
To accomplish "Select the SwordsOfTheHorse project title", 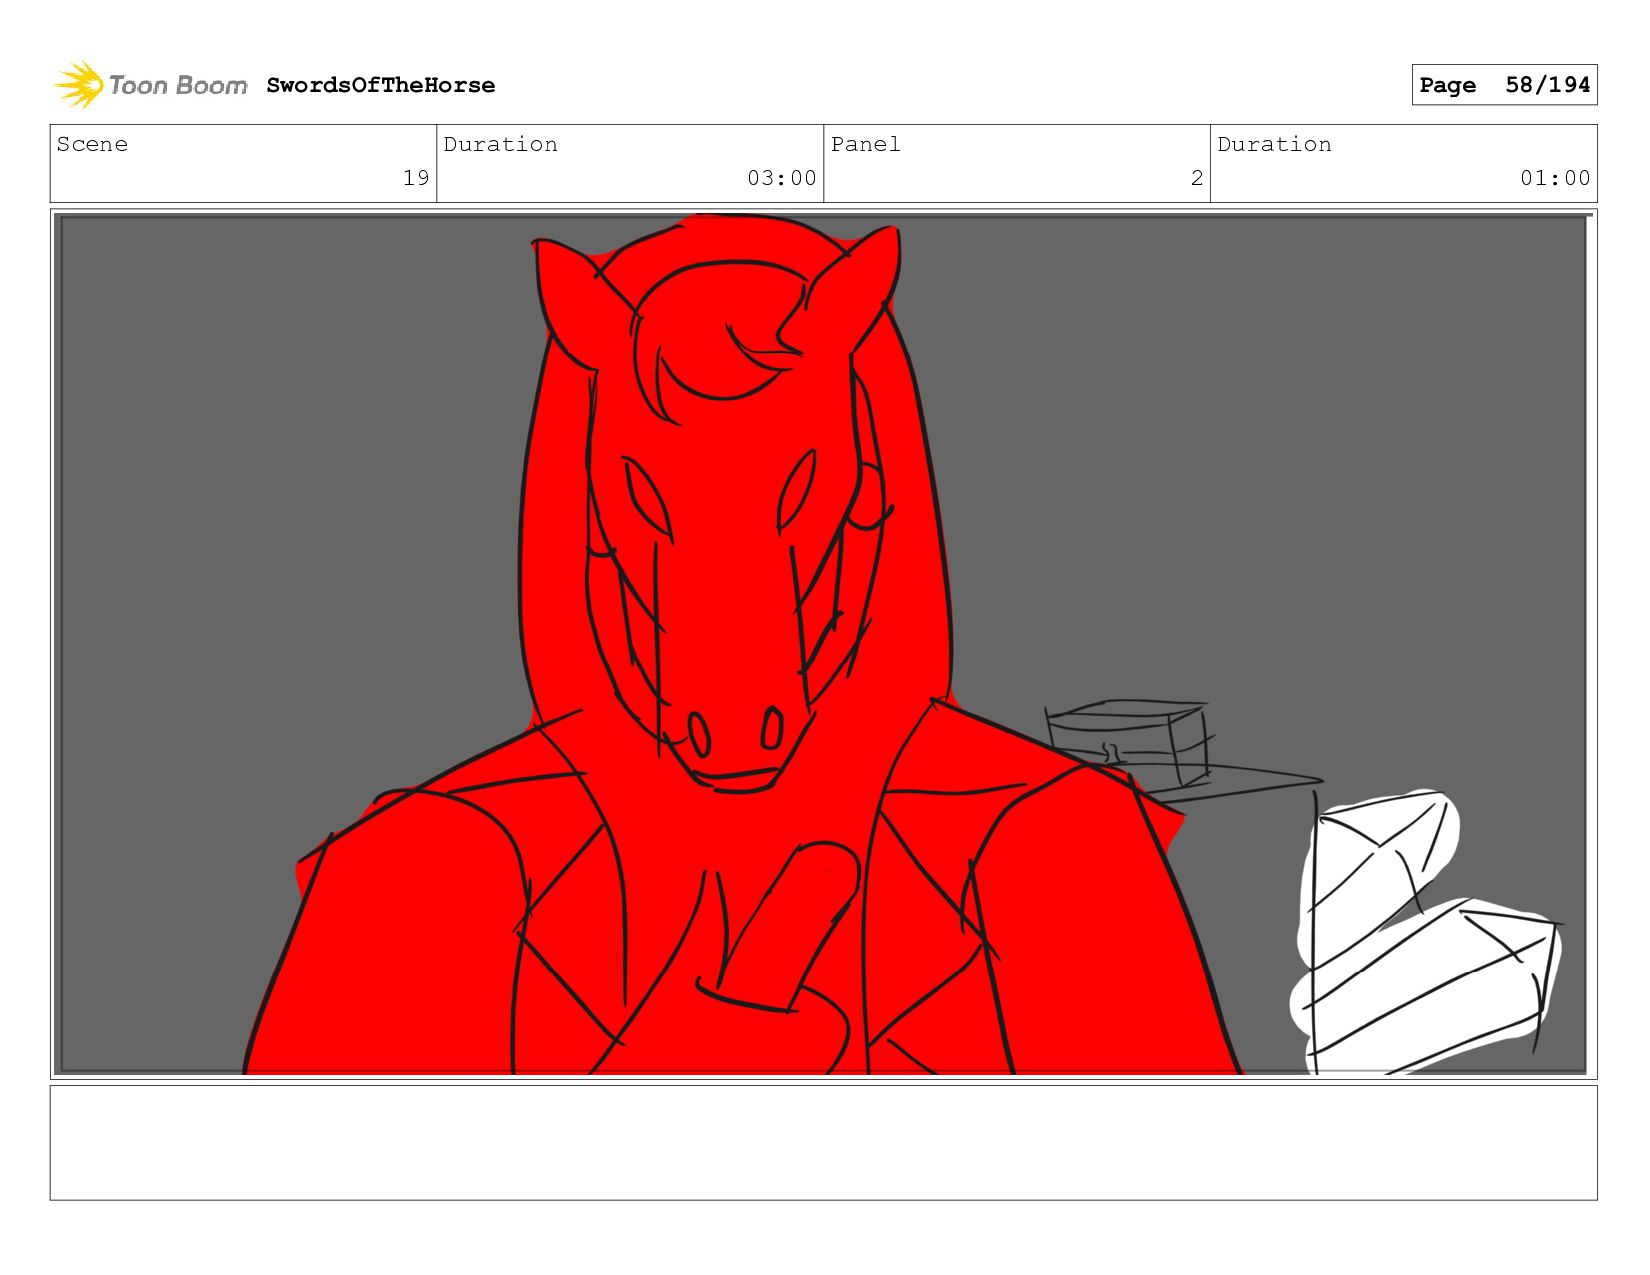I will 380,85.
